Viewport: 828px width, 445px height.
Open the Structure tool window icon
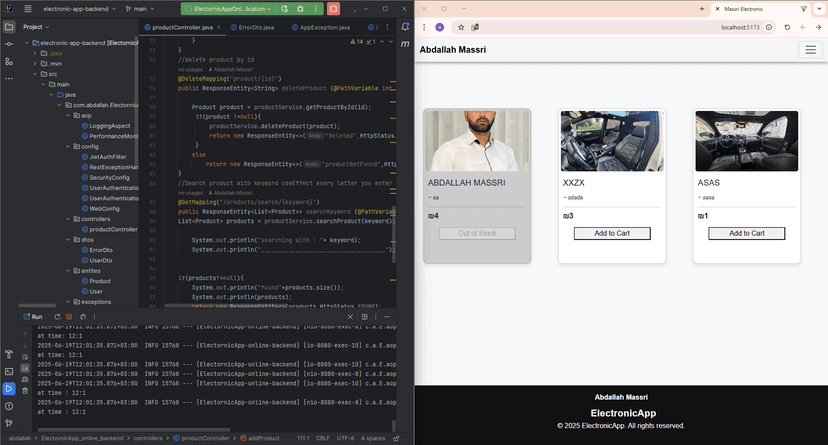(9, 61)
